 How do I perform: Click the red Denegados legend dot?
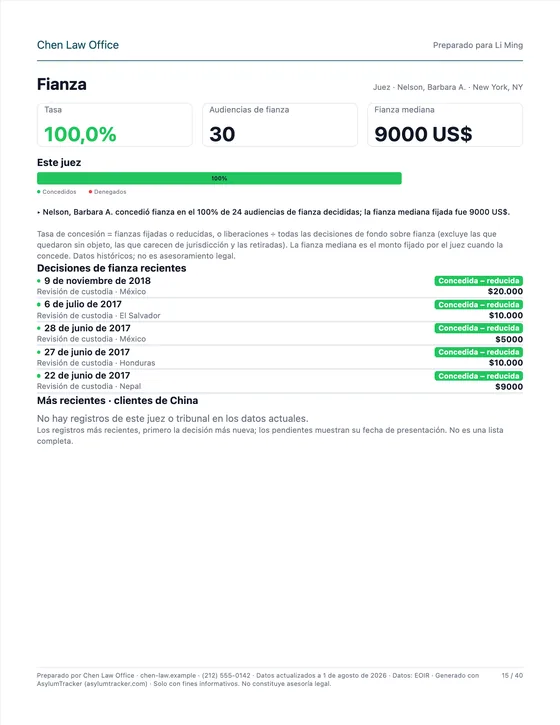[90, 191]
